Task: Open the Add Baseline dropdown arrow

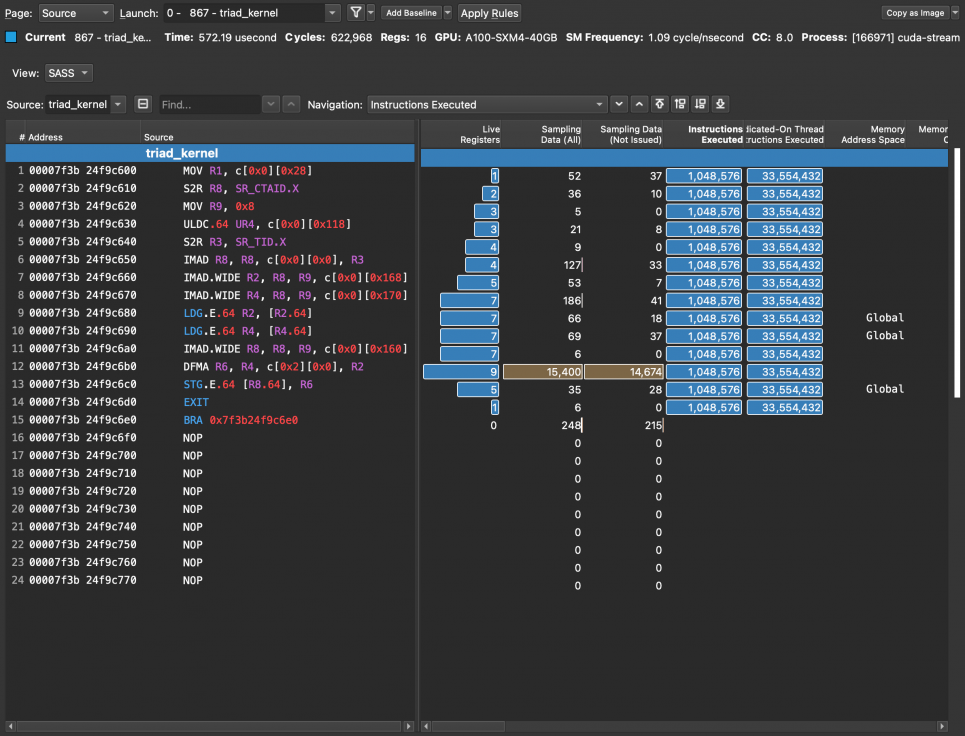Action: [x=447, y=13]
